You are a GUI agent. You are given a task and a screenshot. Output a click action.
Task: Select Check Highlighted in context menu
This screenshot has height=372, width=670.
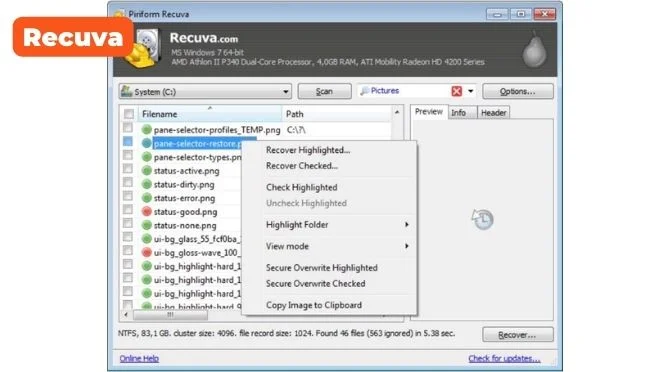(x=302, y=187)
